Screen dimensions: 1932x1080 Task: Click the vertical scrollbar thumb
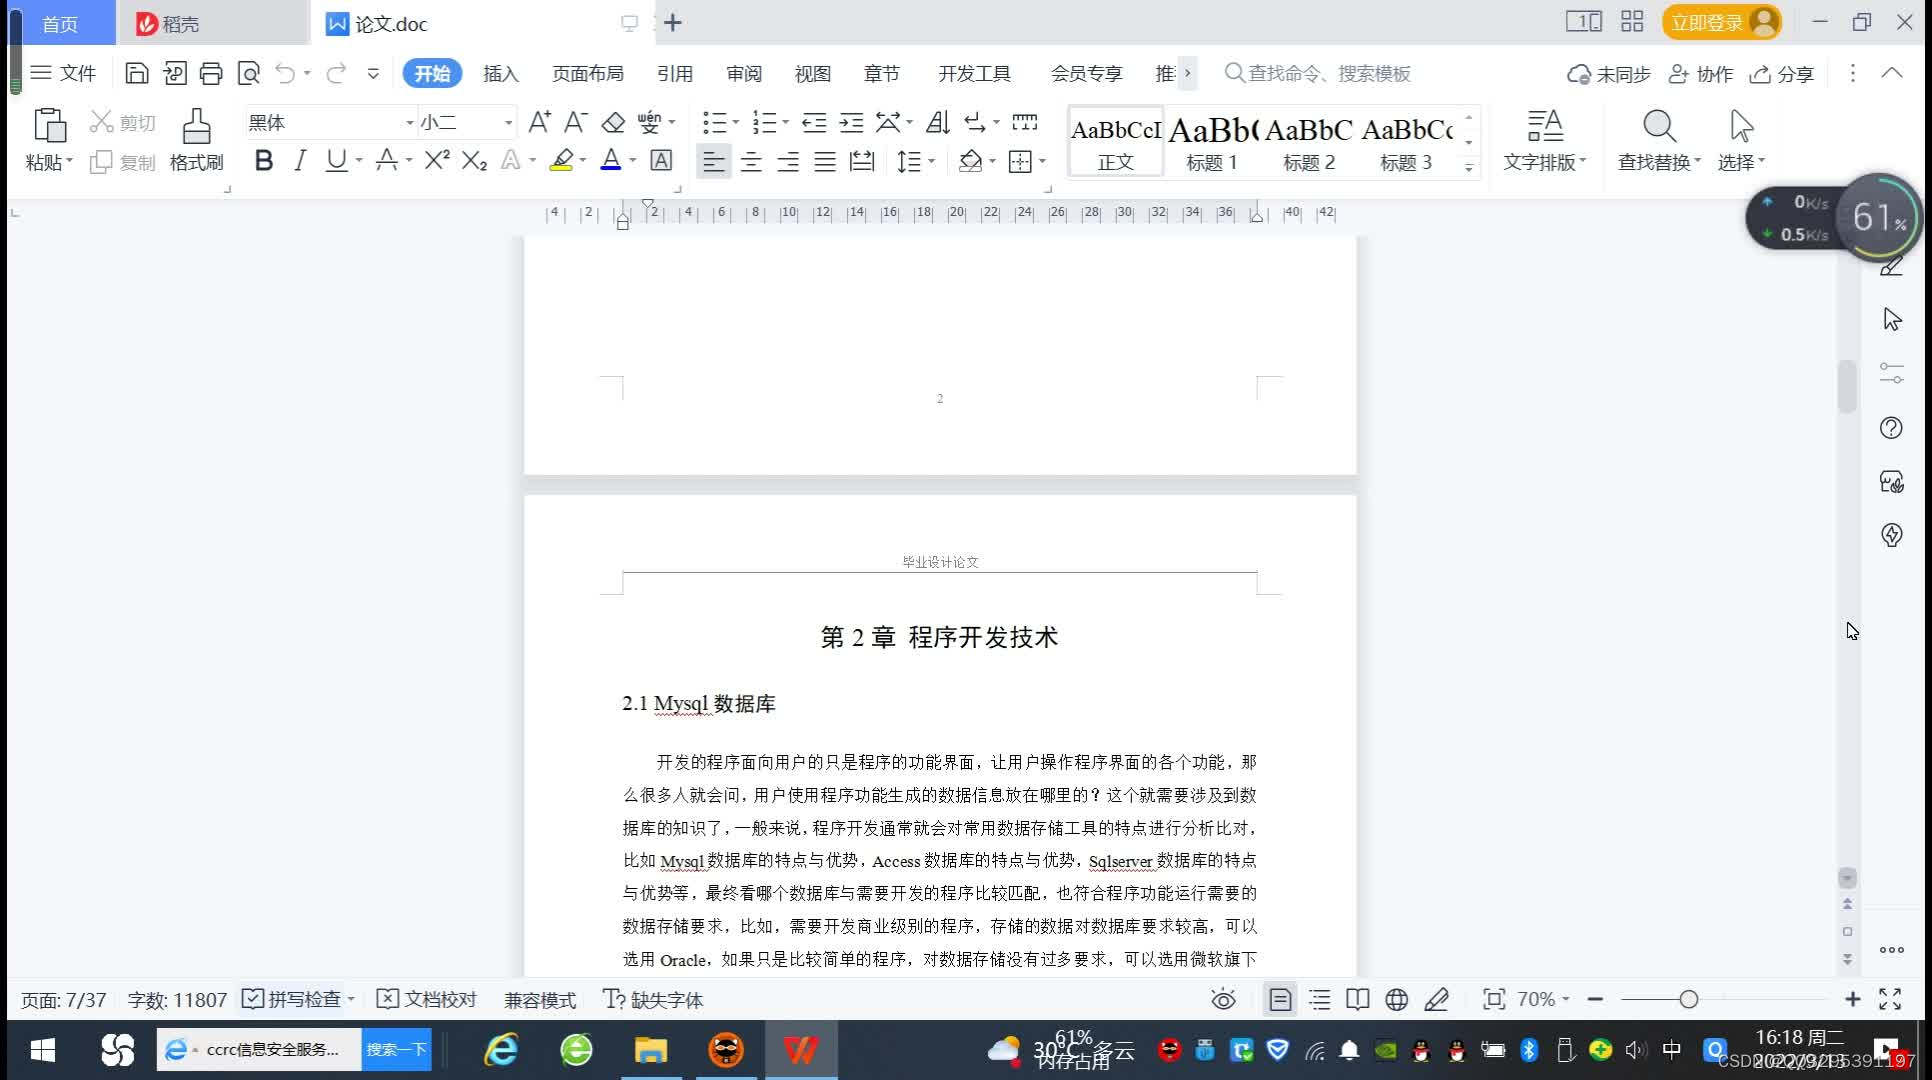[1847, 385]
